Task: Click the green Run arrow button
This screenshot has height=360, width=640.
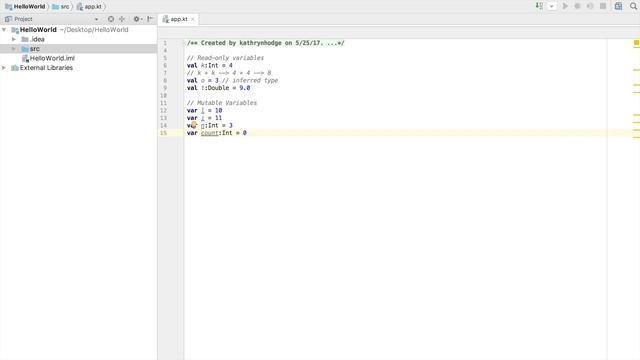Action: pos(565,6)
